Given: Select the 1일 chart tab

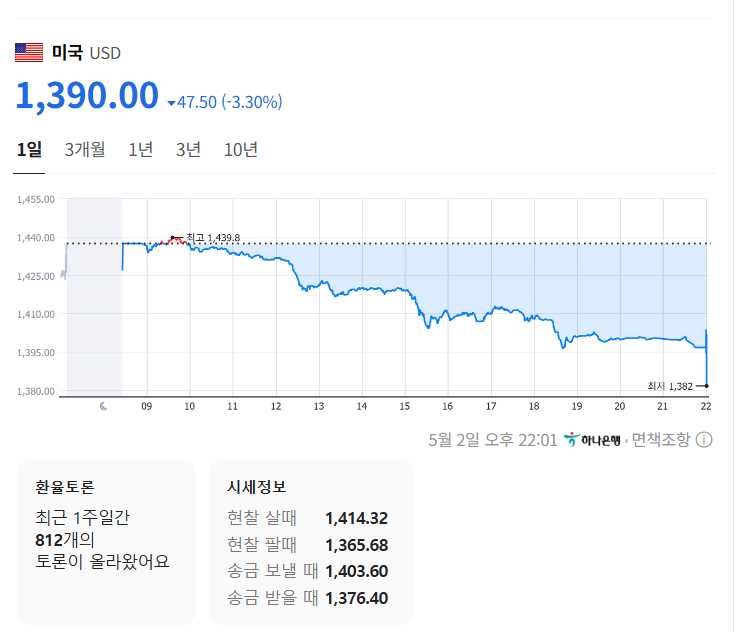Looking at the screenshot, I should pos(30,150).
